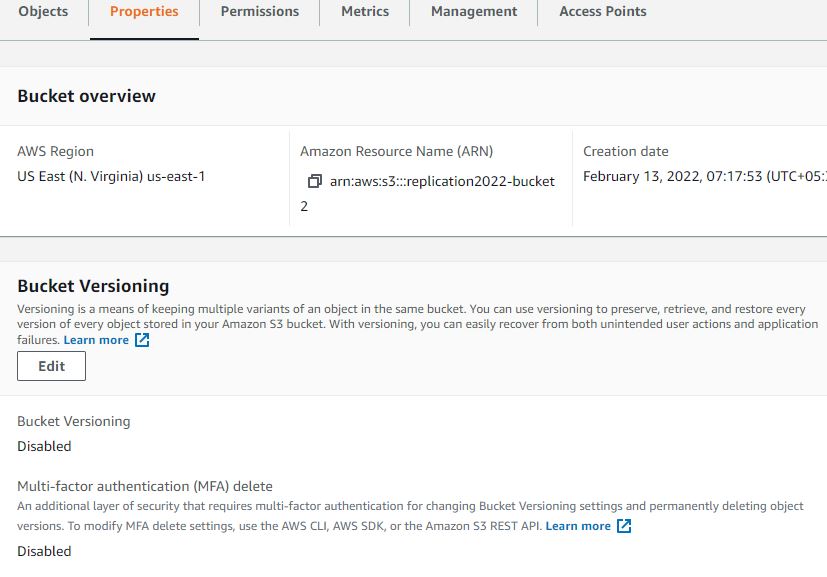
Task: Switch to the Access Points tab
Action: pos(602,12)
